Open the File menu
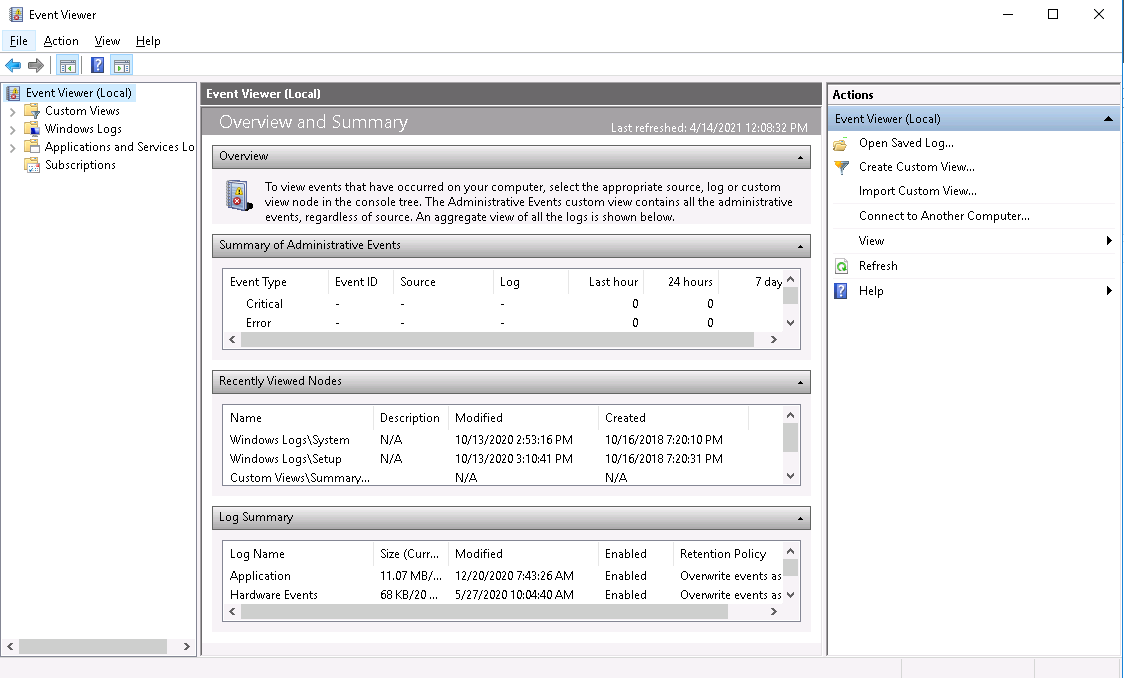The width and height of the screenshot is (1124, 678). pyautogui.click(x=19, y=41)
